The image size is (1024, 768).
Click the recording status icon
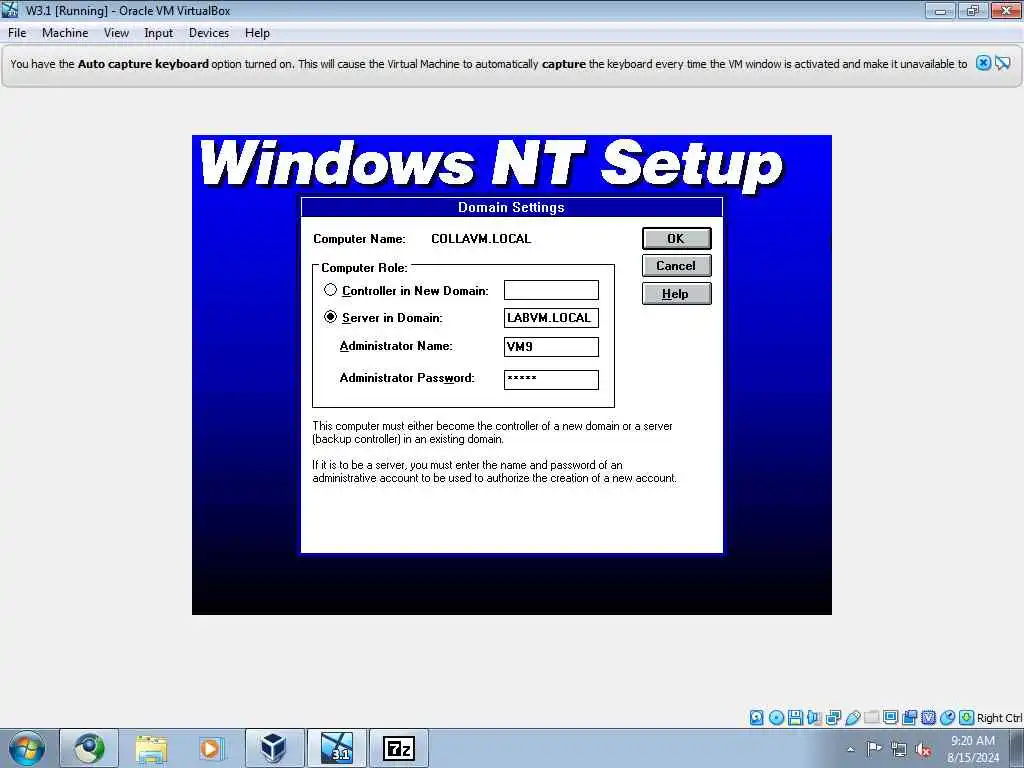(x=909, y=718)
